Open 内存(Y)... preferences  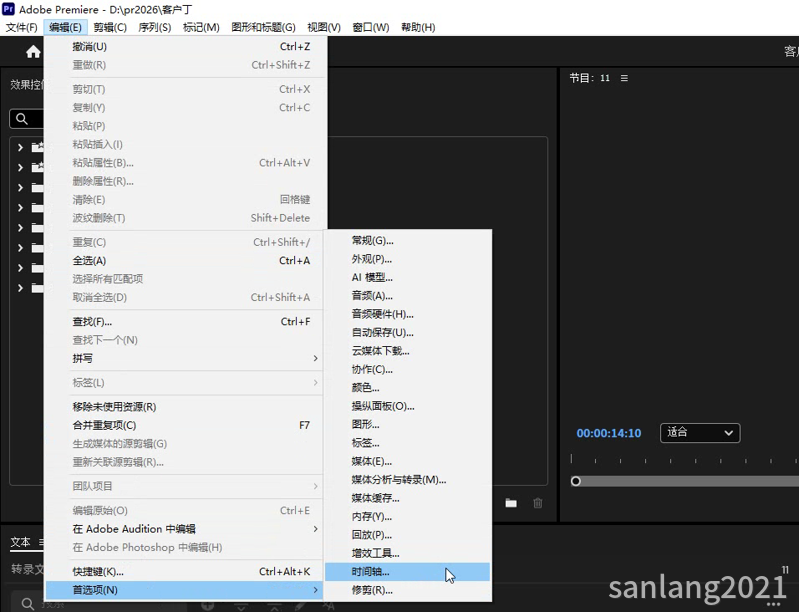408,516
